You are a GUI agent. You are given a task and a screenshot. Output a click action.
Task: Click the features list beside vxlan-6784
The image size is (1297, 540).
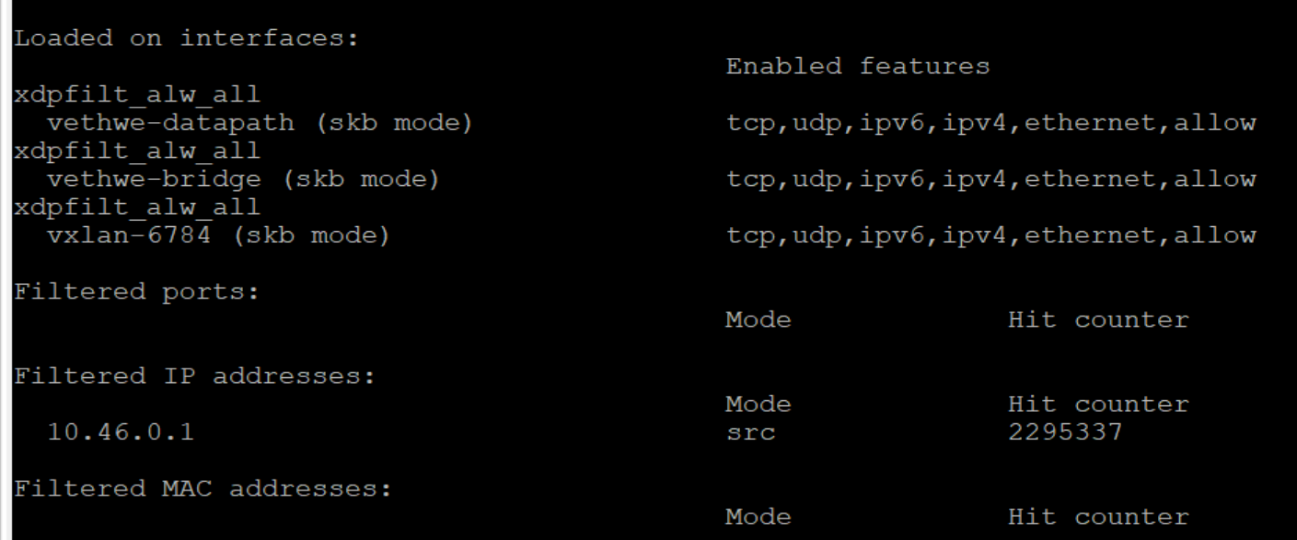[990, 236]
